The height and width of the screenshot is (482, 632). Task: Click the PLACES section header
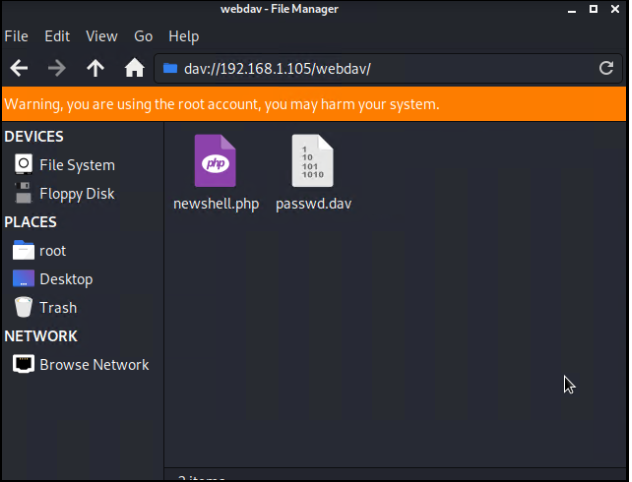click(30, 222)
